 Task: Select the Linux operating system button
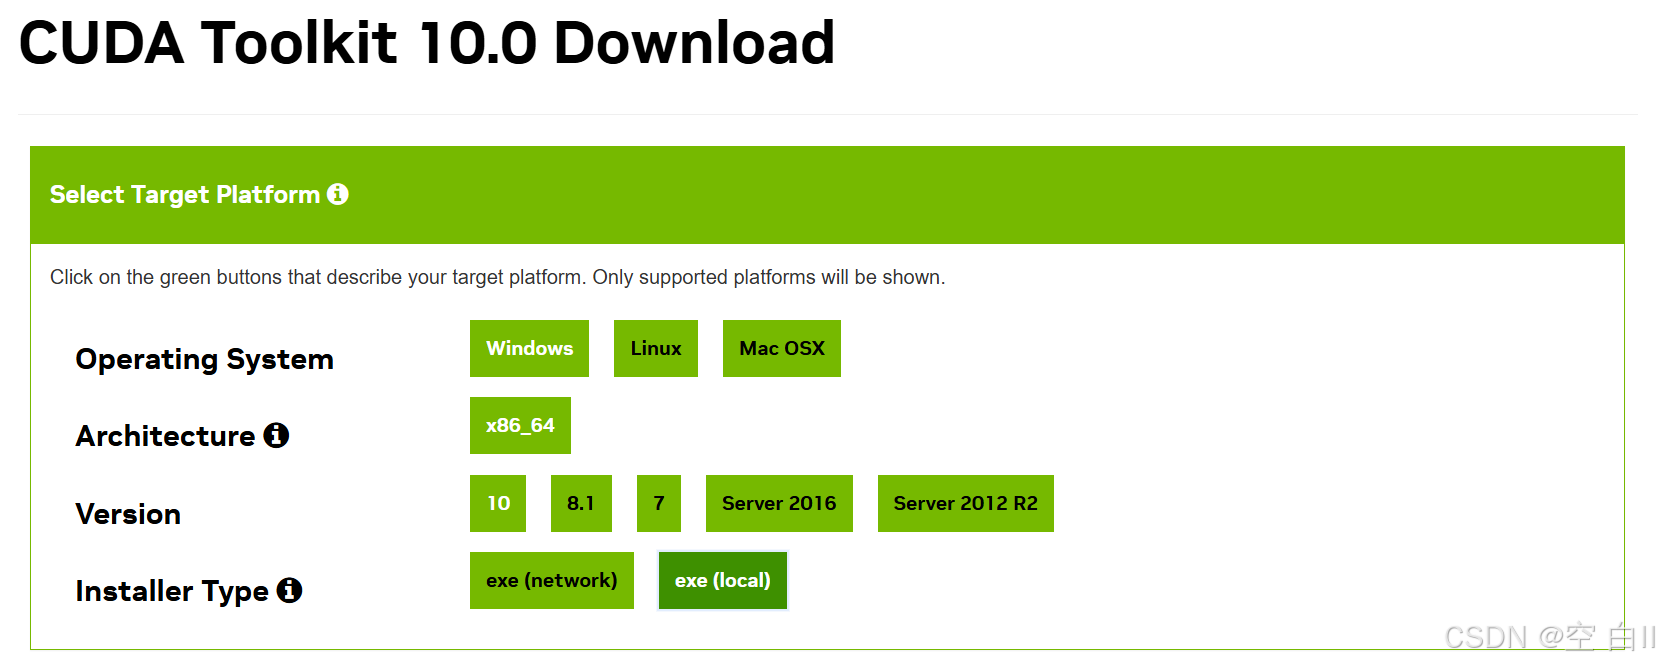[656, 348]
